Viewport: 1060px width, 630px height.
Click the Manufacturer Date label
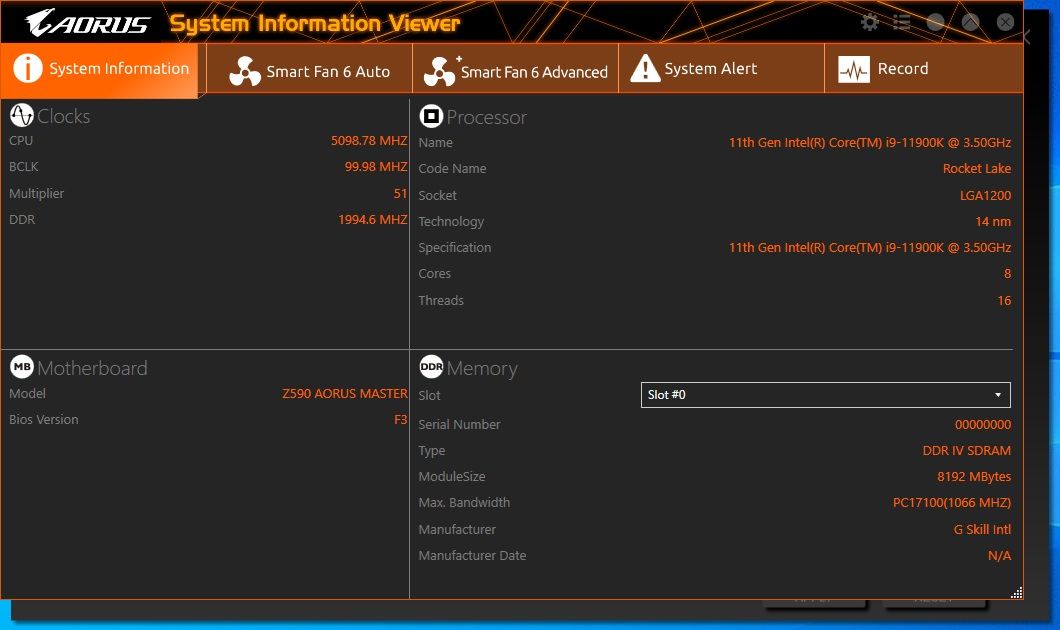click(x=472, y=556)
